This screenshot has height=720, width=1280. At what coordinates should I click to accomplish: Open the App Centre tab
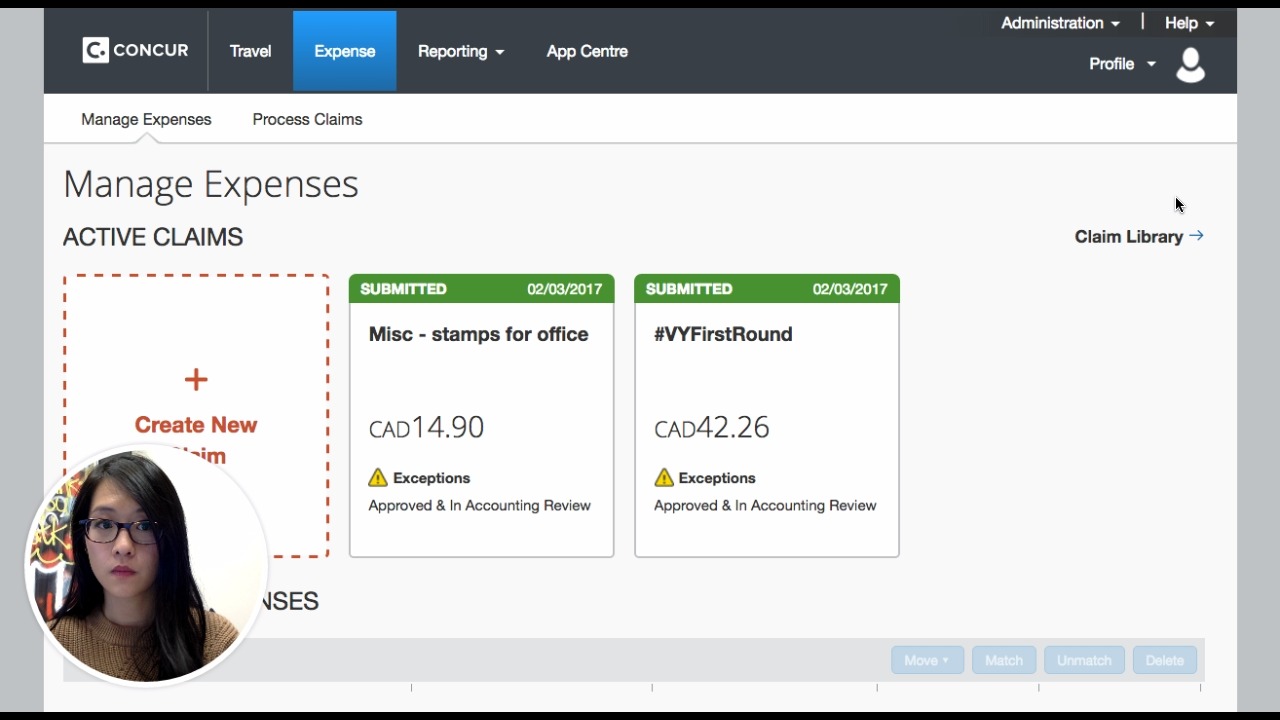click(x=587, y=51)
